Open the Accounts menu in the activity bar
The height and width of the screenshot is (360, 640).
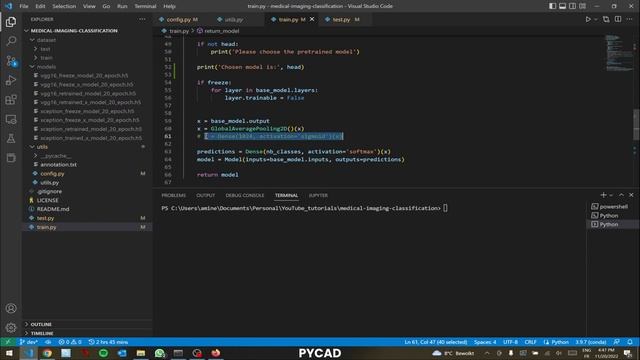click(11, 308)
